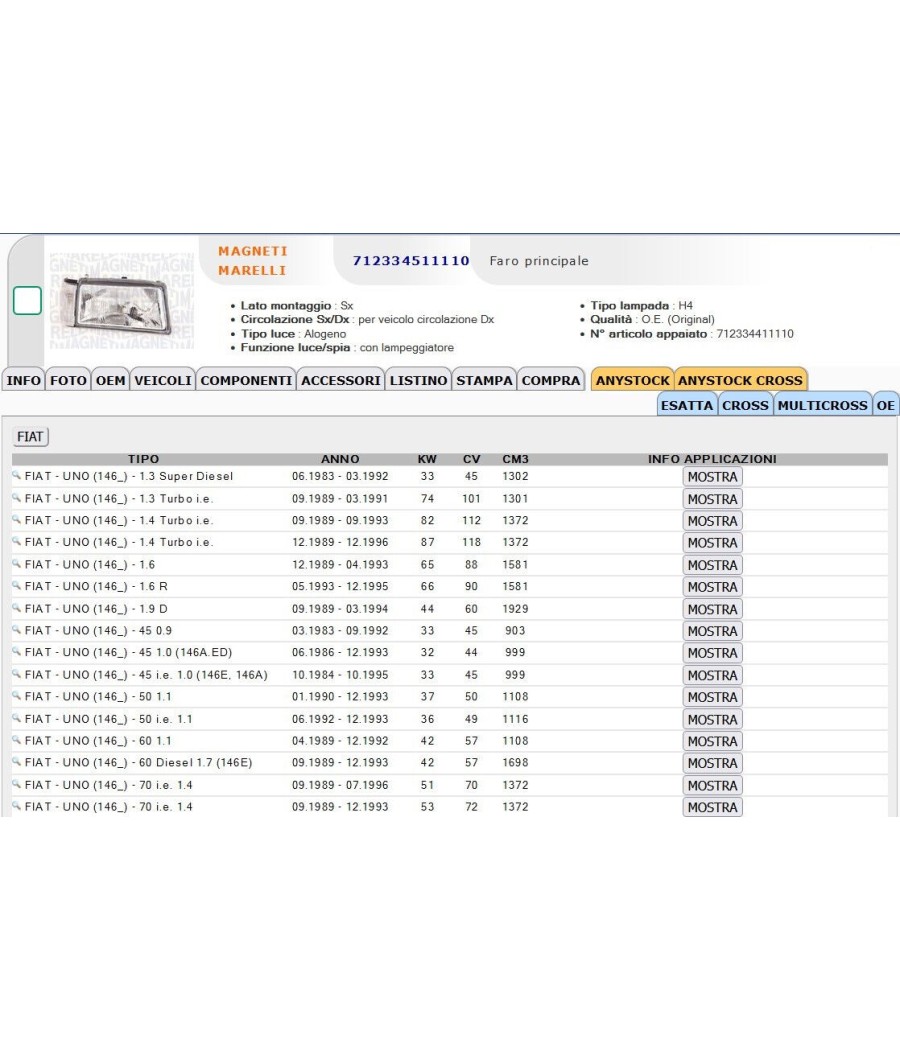Click article number 712334511110
900x1050 pixels.
pyautogui.click(x=411, y=260)
